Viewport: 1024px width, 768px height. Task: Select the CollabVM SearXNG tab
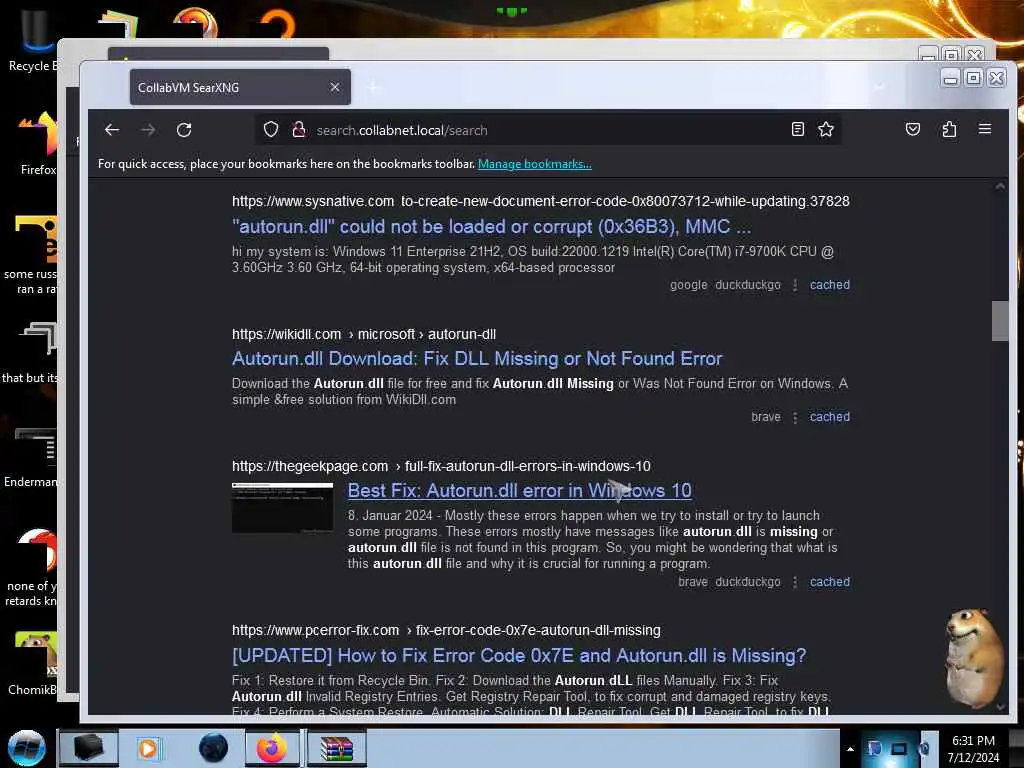pyautogui.click(x=240, y=87)
